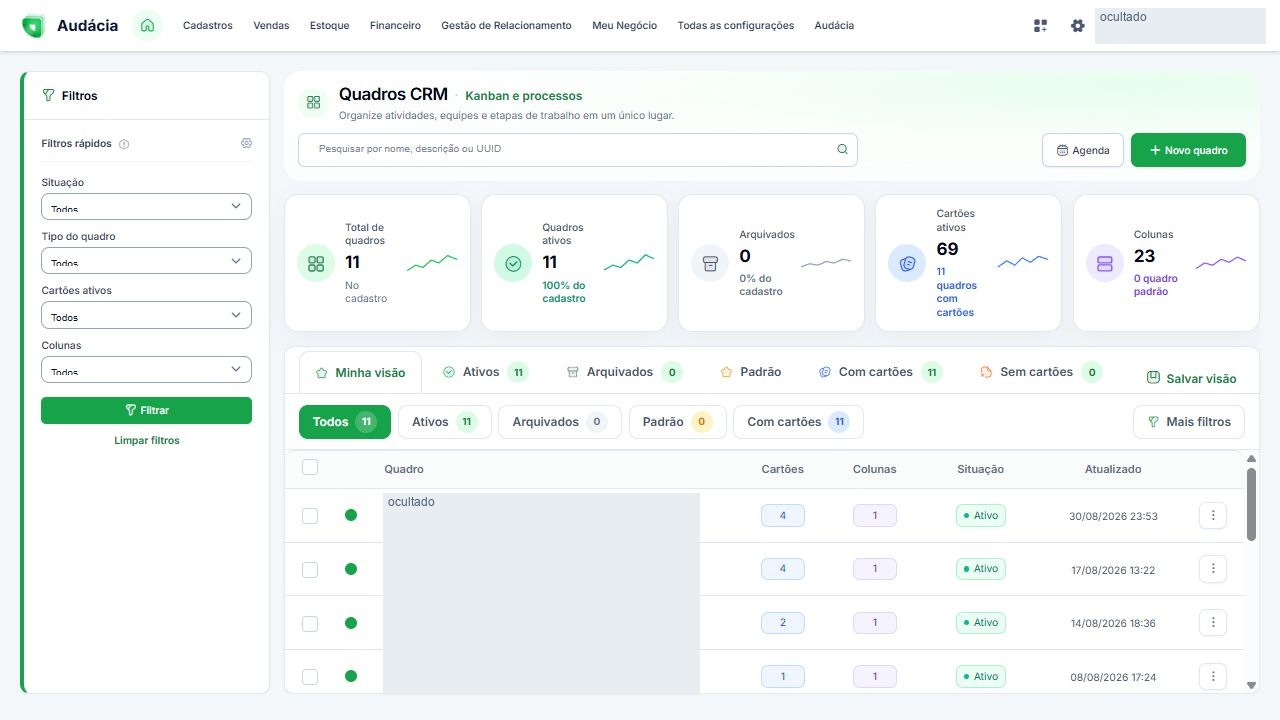Click Salvar visão
The image size is (1280, 720).
1191,379
